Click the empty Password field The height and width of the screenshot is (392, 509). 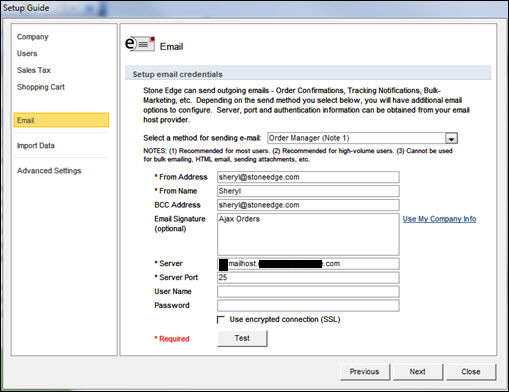[308, 306]
